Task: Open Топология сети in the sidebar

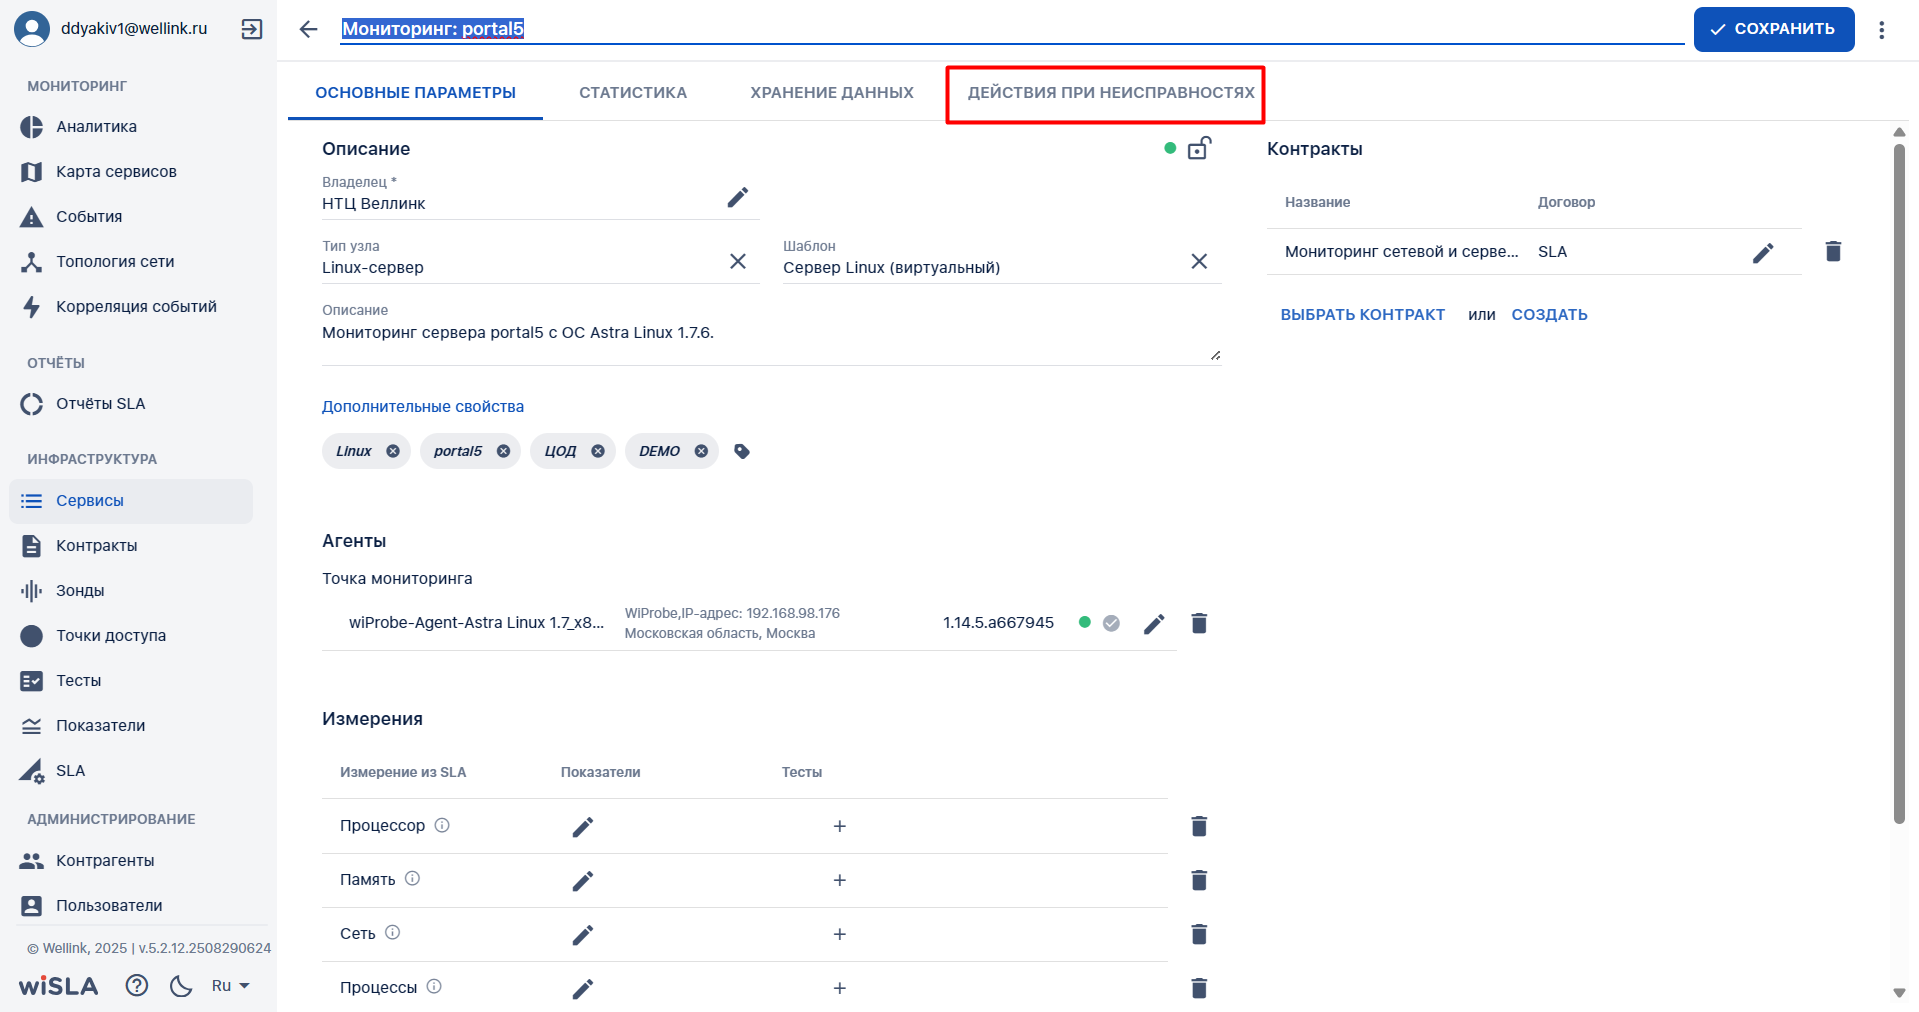Action: click(131, 262)
